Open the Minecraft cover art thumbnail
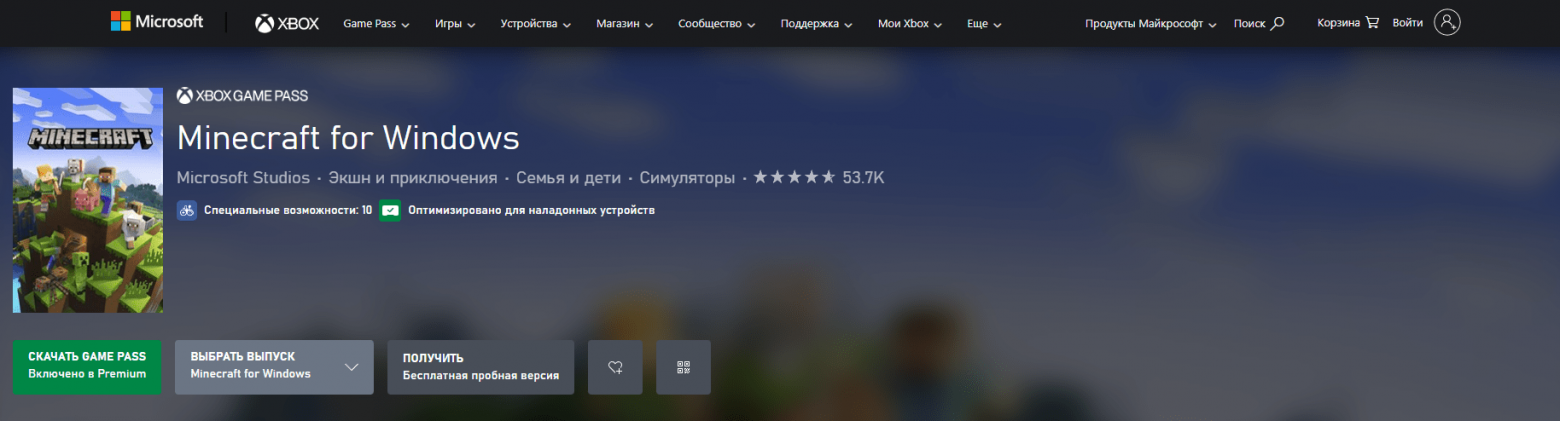The height and width of the screenshot is (421, 1560). click(x=88, y=200)
